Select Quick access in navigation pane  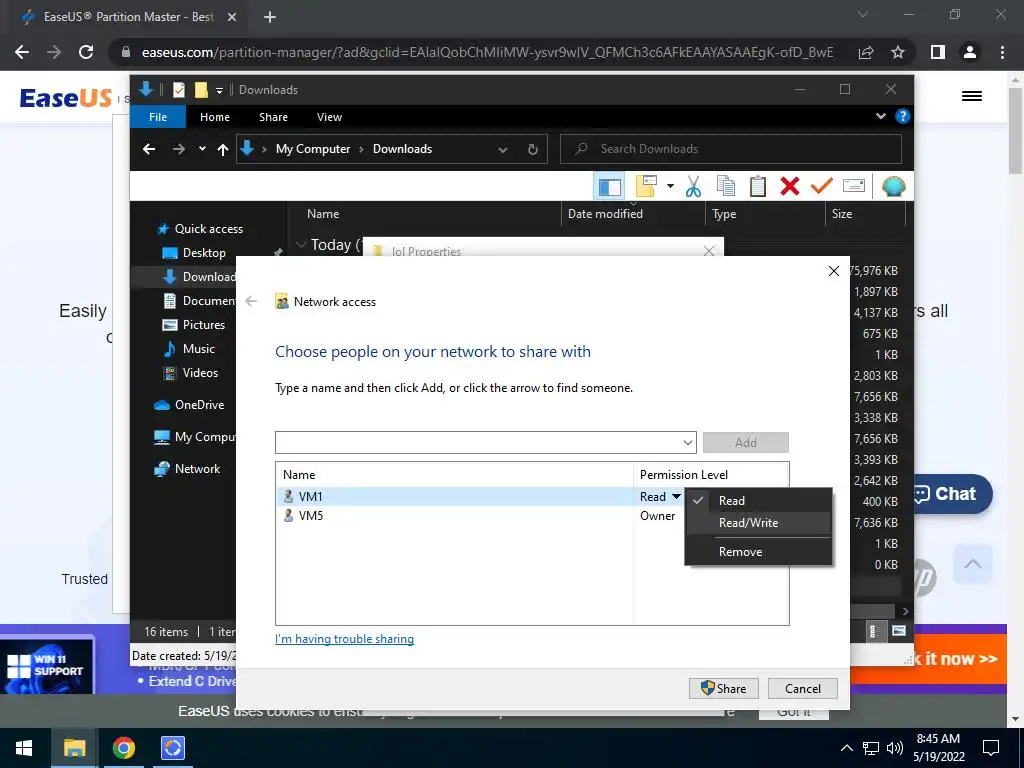(x=208, y=229)
